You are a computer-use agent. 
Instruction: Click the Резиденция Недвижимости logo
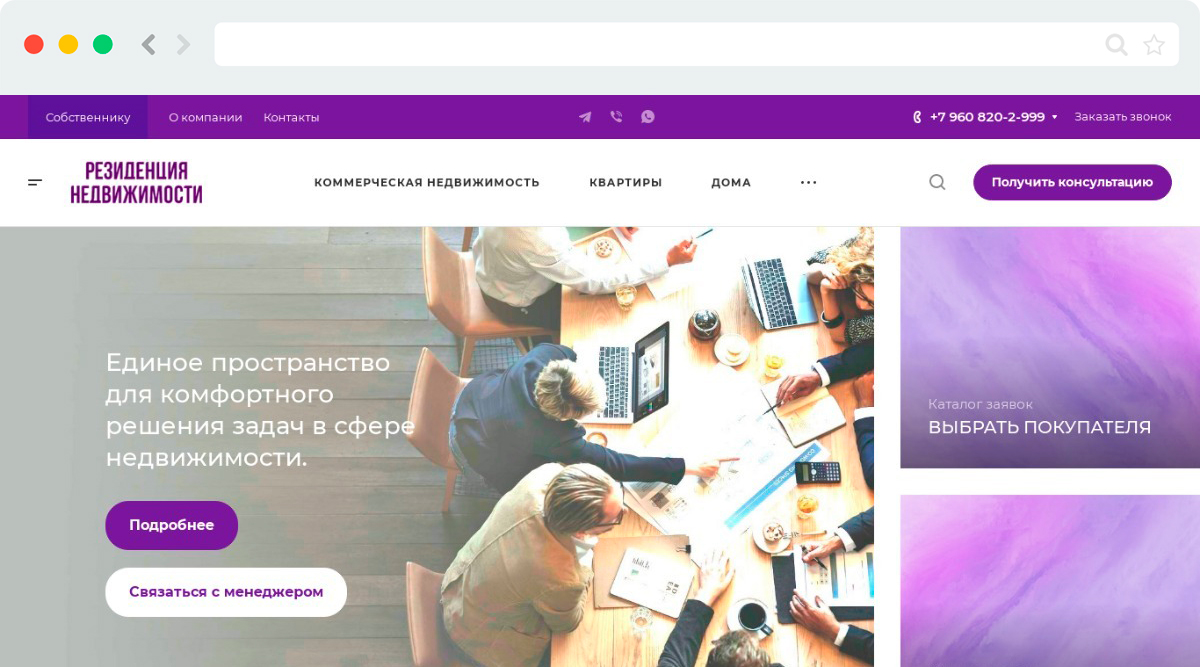pos(136,183)
